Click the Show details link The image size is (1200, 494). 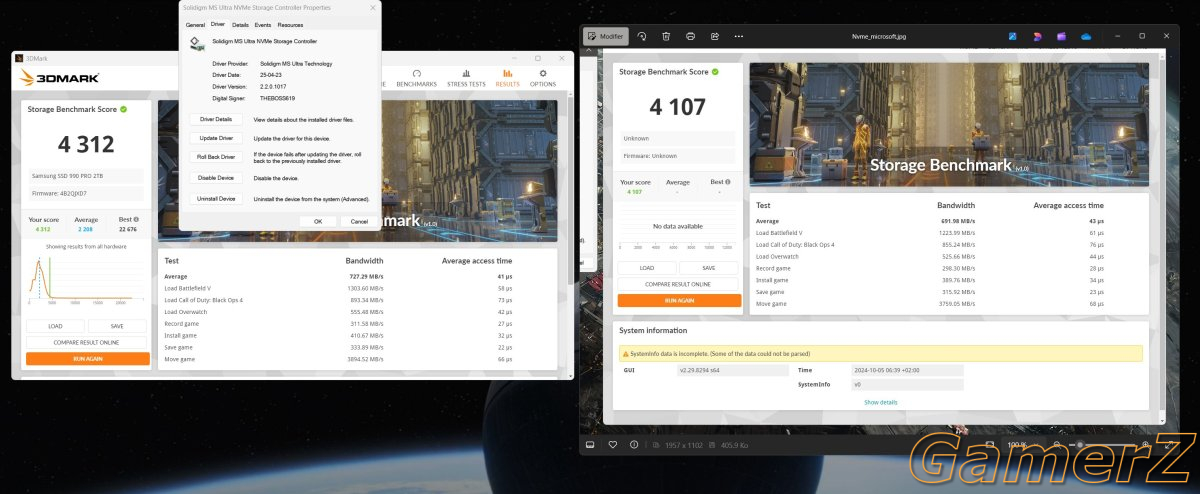880,402
